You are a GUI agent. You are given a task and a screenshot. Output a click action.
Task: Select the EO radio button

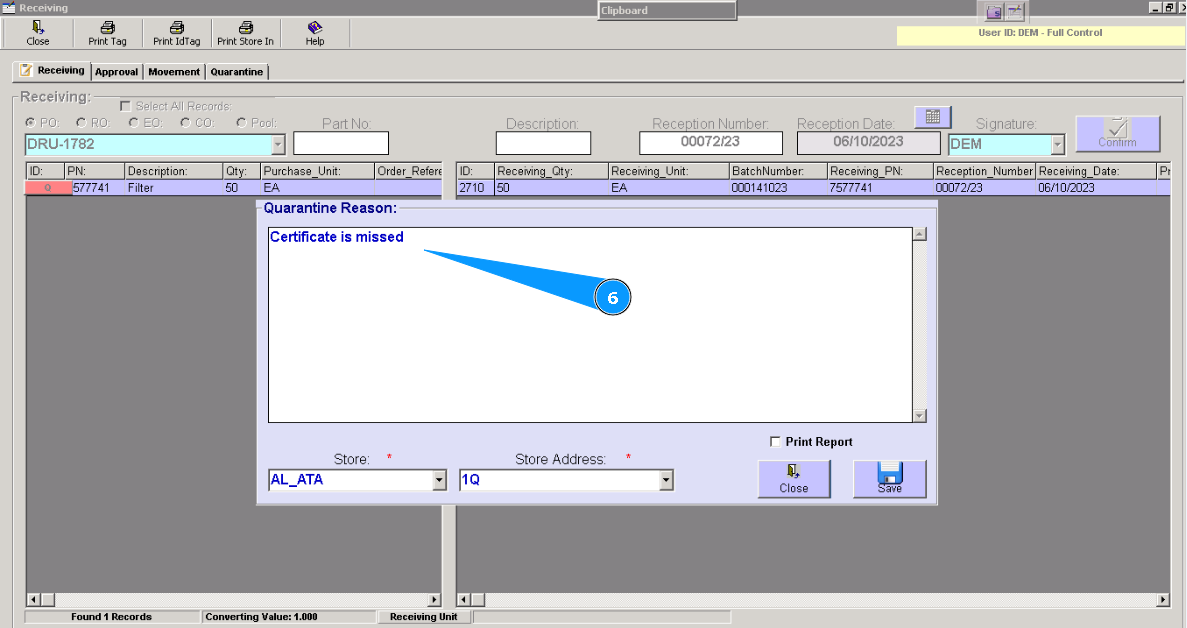pos(133,123)
